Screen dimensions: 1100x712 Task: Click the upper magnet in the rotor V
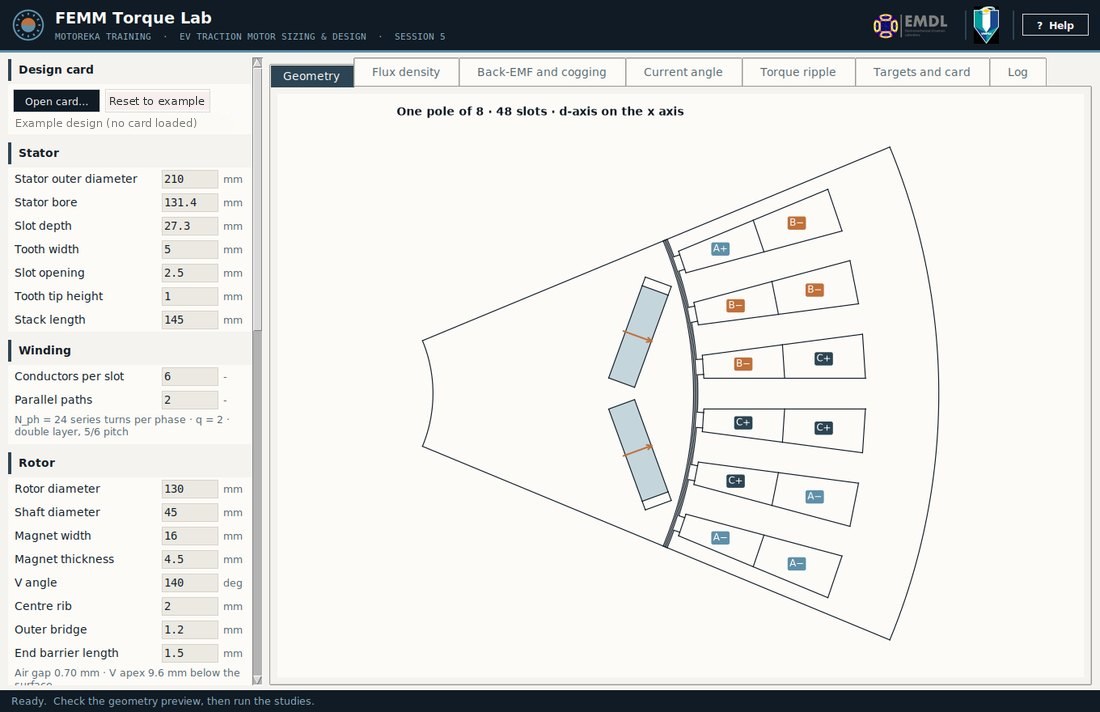tap(638, 335)
